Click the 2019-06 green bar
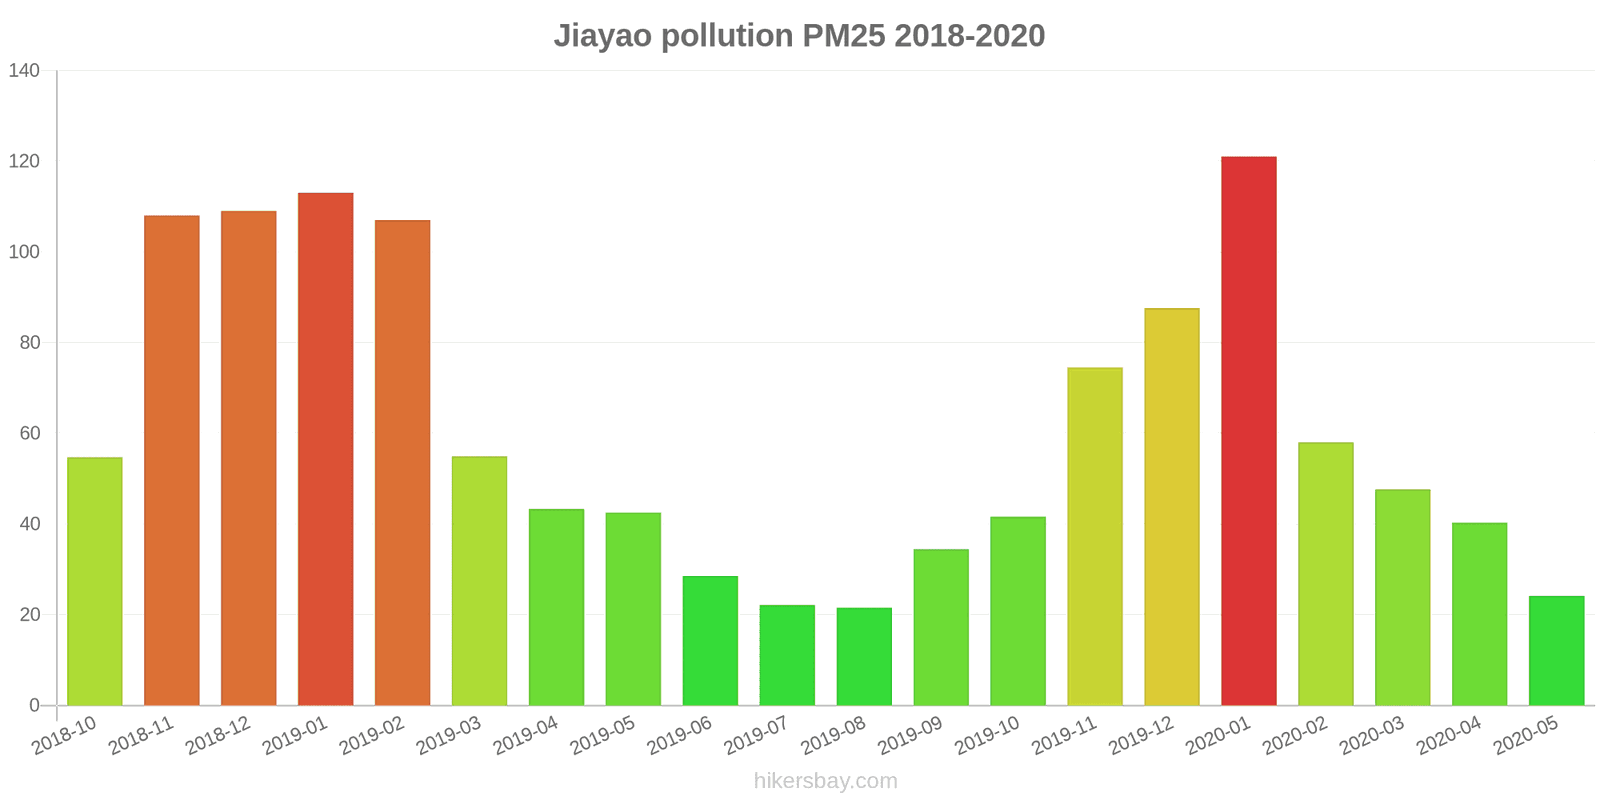This screenshot has height=800, width=1600. pos(710,640)
